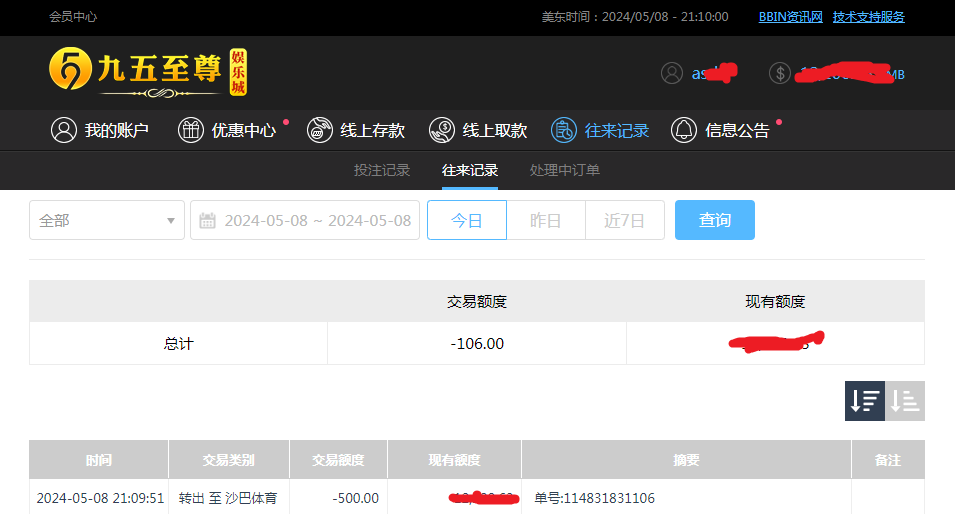Viewport: 955px width, 514px height.
Task: Click the 交易类别 column header
Action: click(228, 460)
